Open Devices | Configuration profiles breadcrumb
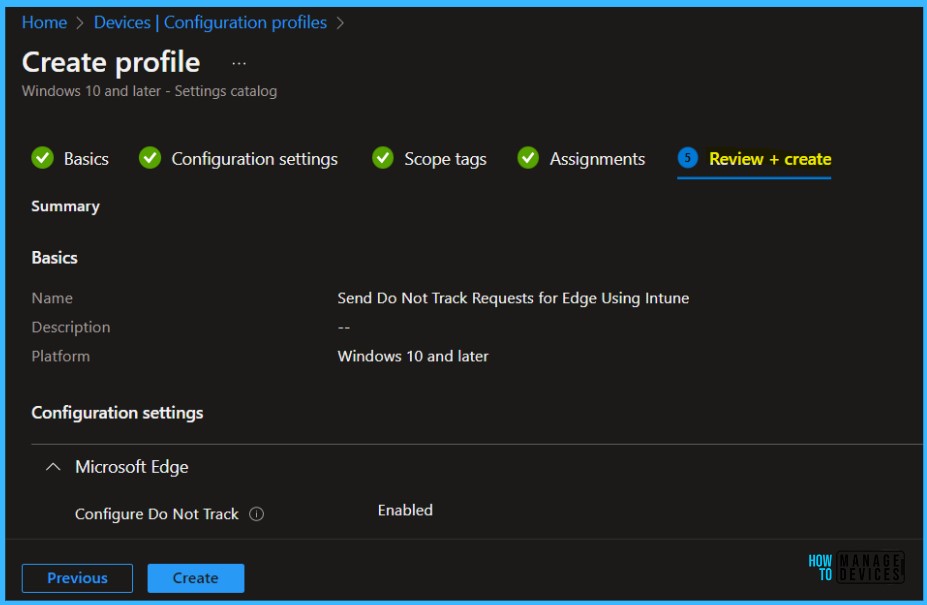 click(x=210, y=22)
